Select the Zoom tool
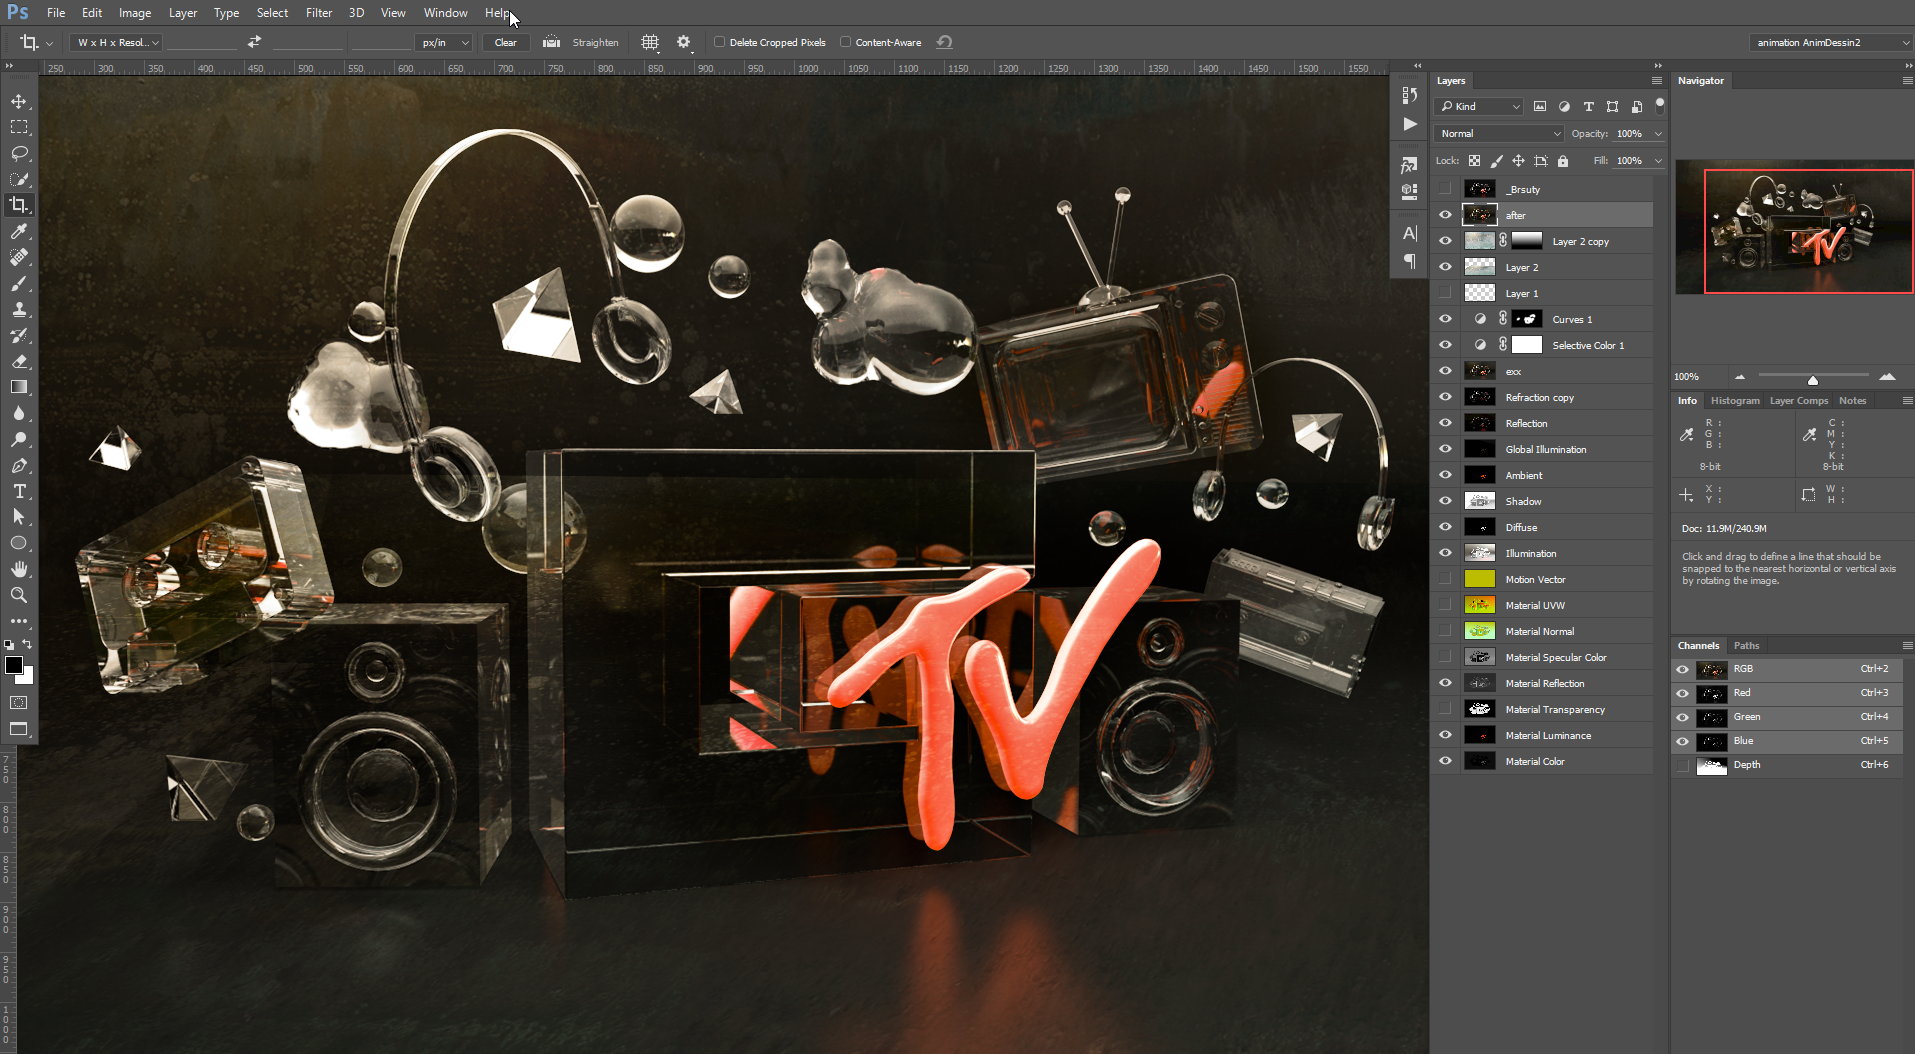Viewport: 1915px width, 1054px height. click(19, 596)
